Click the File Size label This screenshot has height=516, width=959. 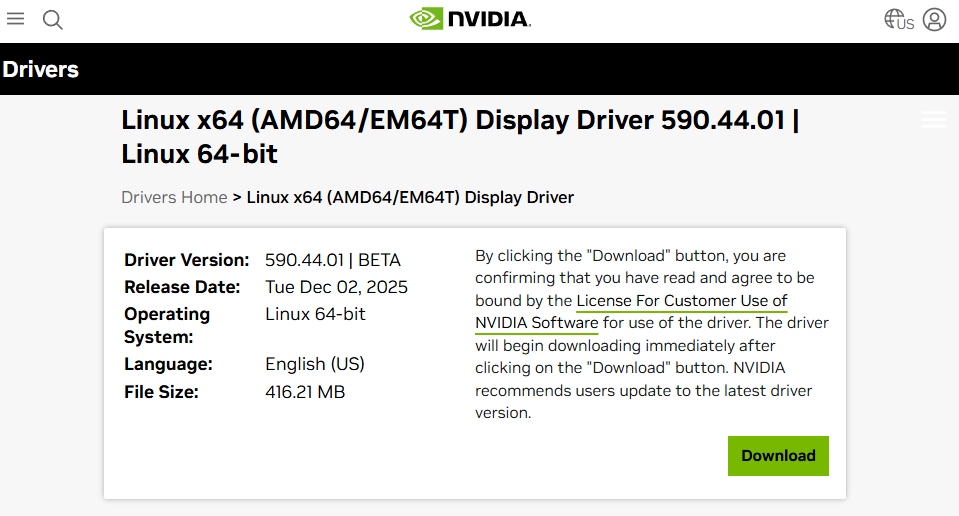pos(161,392)
